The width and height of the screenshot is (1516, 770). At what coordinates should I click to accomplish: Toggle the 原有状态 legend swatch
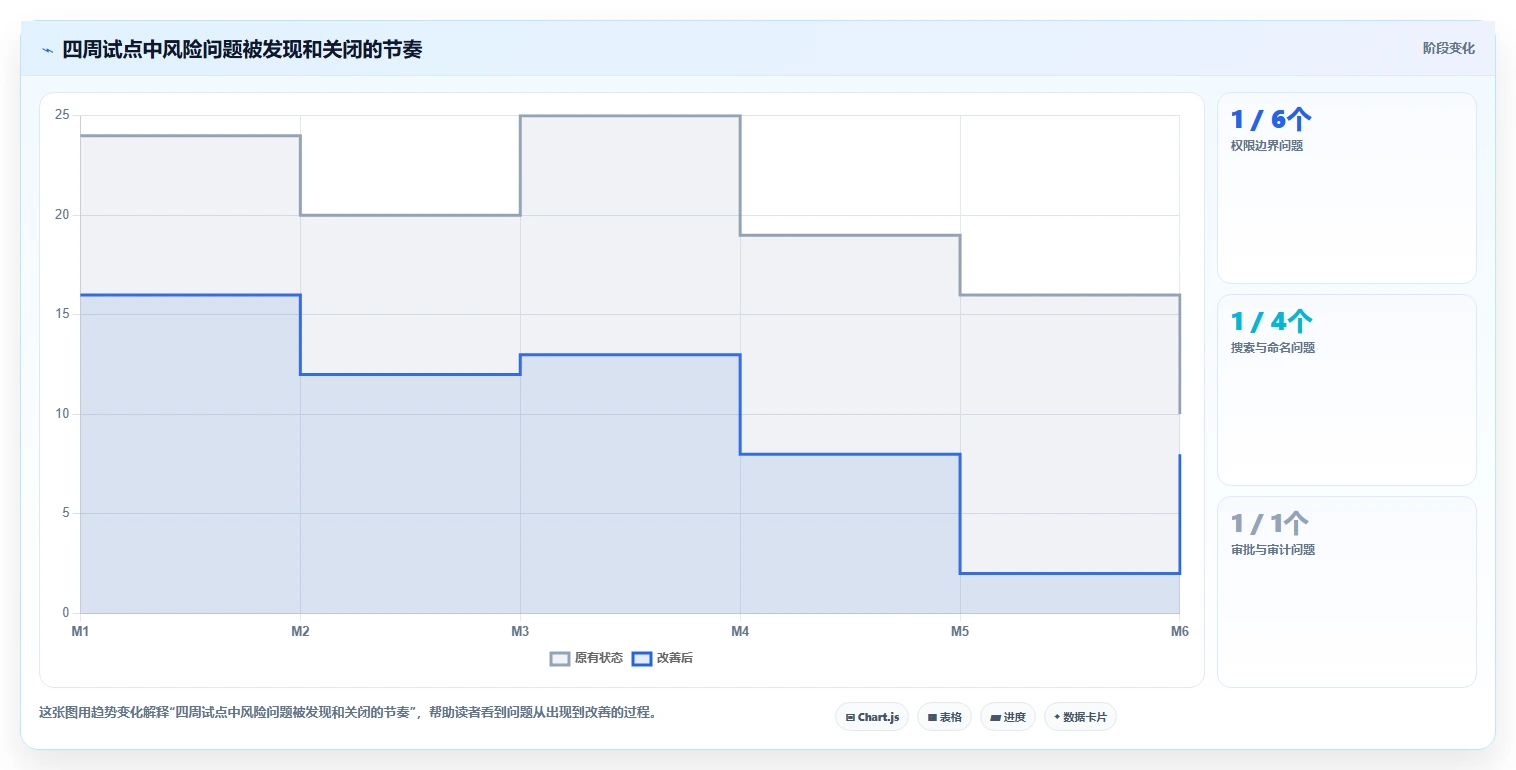[560, 658]
